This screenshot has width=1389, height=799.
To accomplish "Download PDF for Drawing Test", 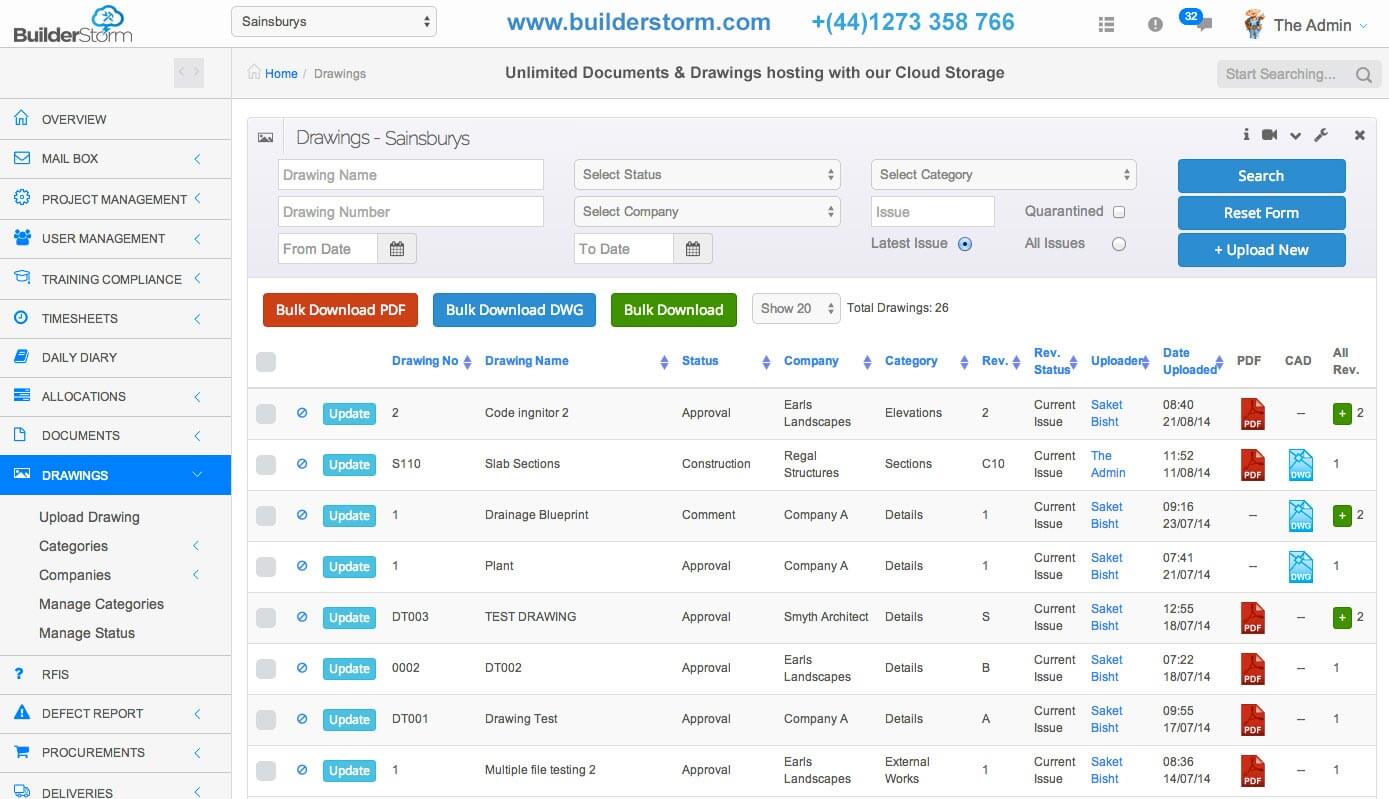I will 1252,719.
